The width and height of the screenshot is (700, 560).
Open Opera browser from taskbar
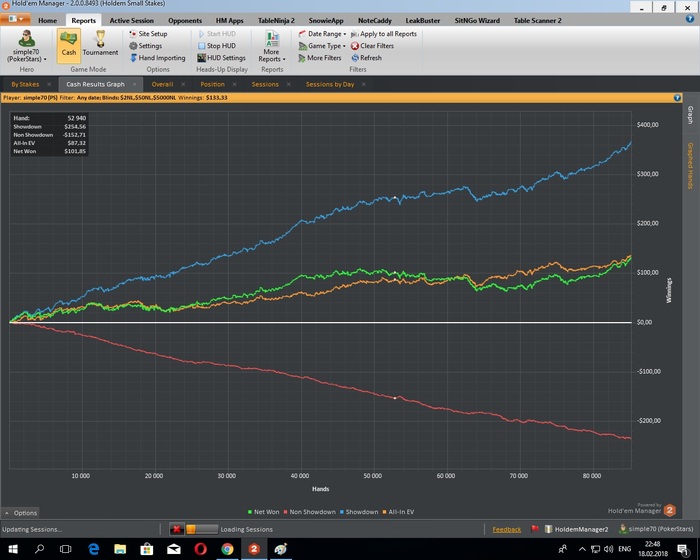click(x=200, y=549)
